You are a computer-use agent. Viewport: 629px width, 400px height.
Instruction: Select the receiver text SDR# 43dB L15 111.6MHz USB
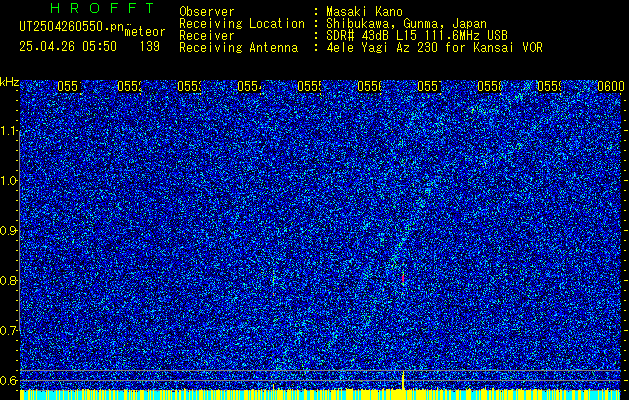[x=417, y=36]
